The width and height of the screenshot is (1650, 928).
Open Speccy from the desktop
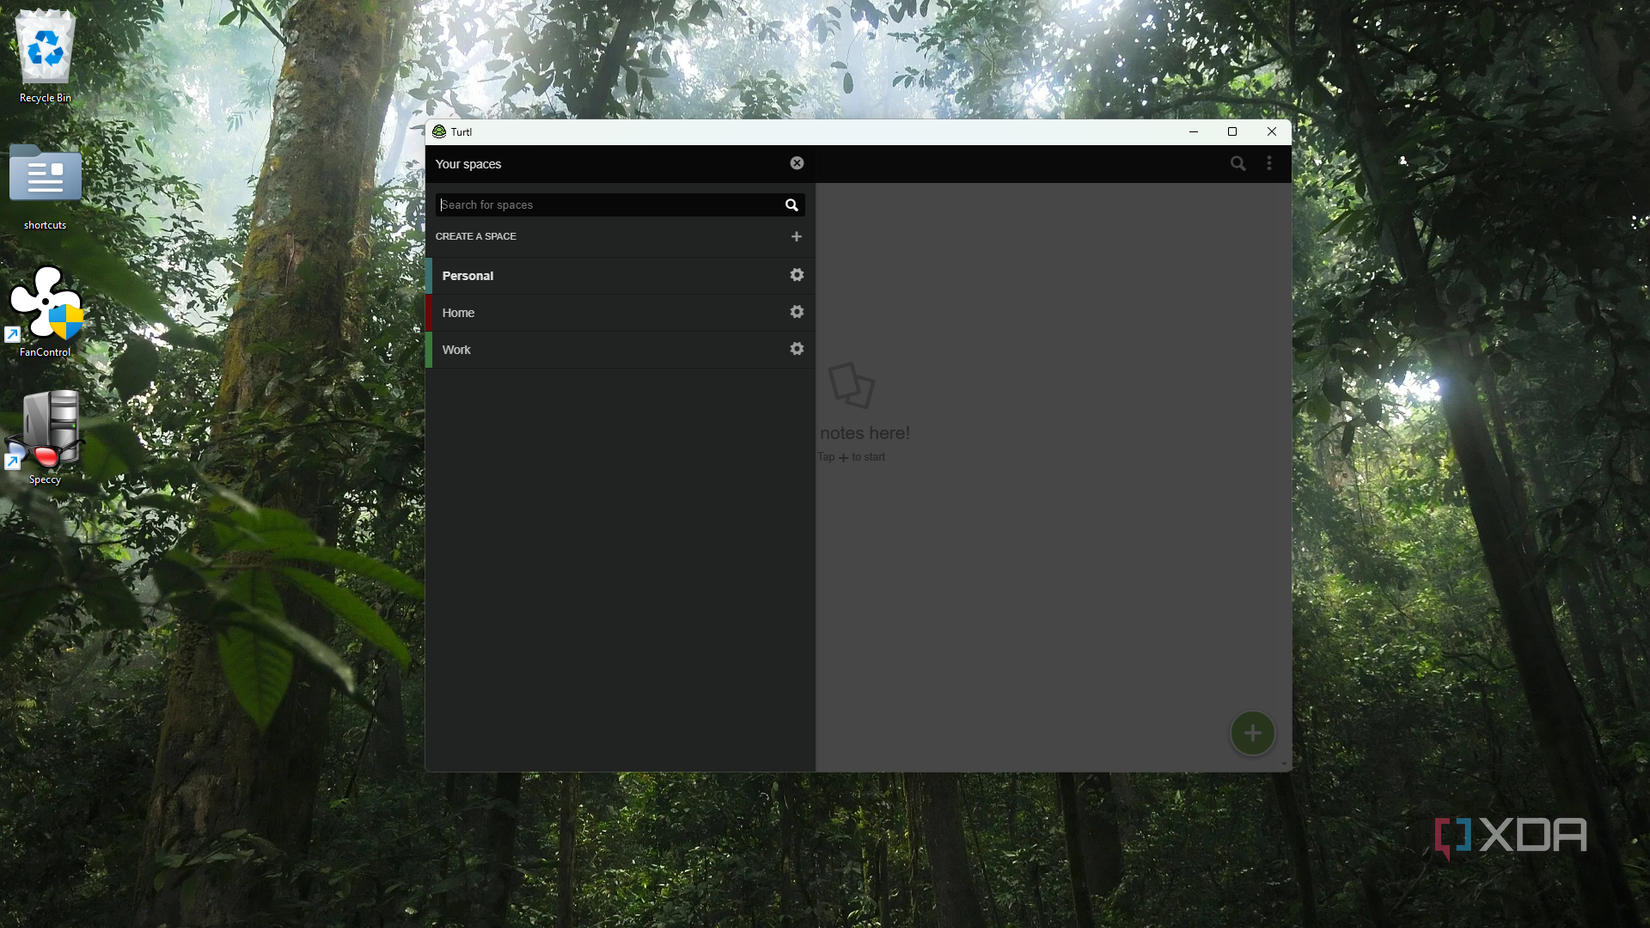point(45,430)
